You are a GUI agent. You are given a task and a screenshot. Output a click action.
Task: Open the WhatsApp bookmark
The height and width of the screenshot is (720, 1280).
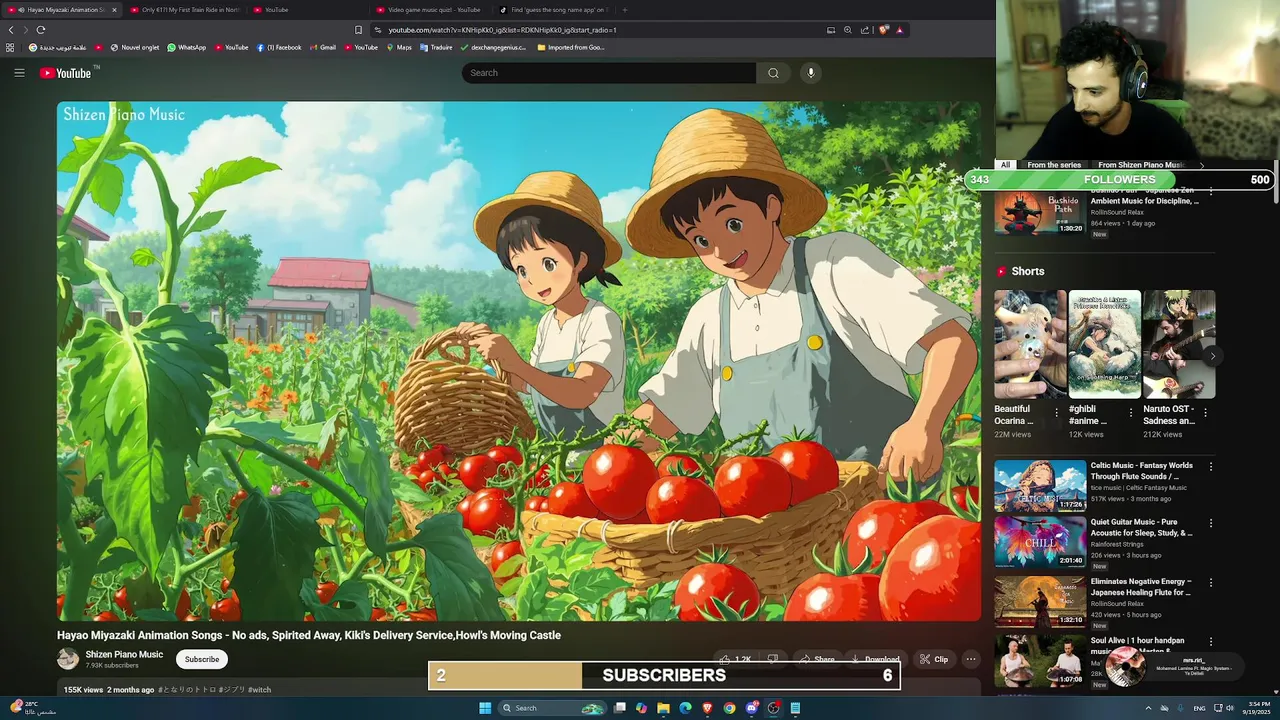point(186,47)
